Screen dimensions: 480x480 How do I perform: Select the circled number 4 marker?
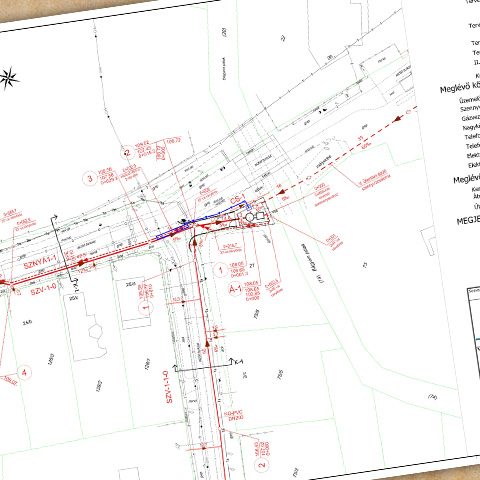point(24,372)
